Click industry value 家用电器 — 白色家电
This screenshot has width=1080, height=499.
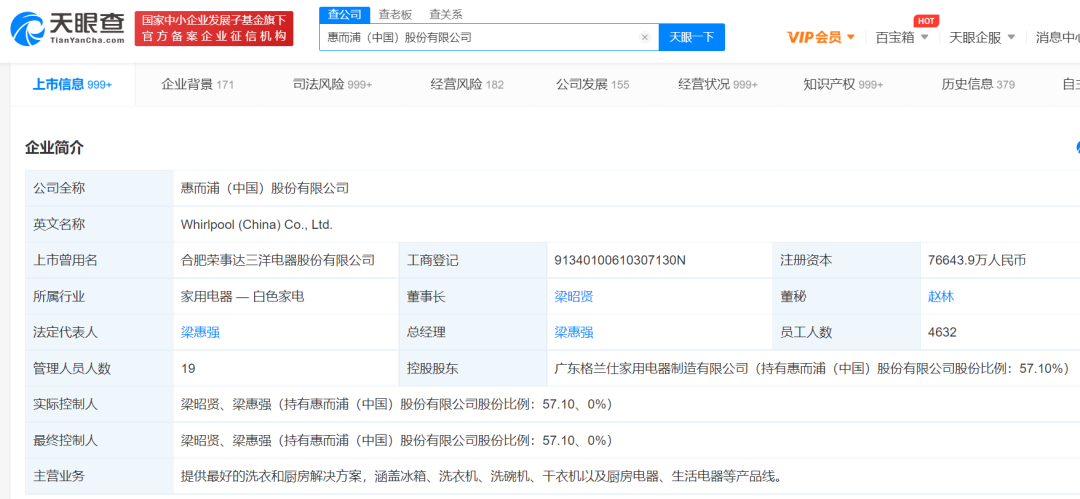coord(242,296)
